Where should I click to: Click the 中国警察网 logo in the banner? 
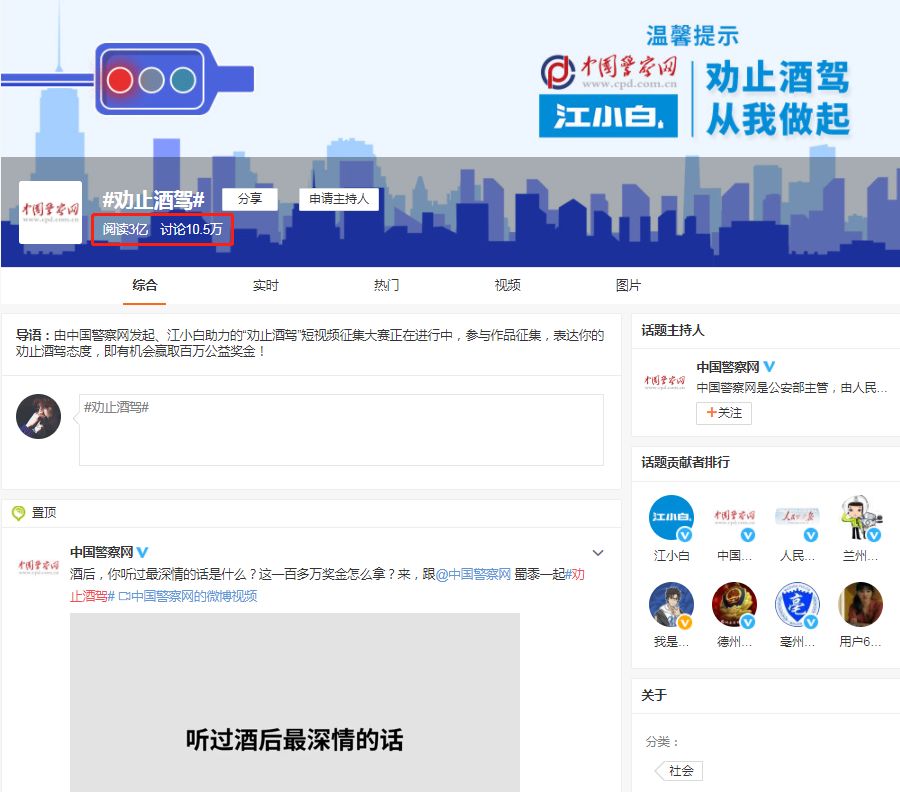click(608, 72)
